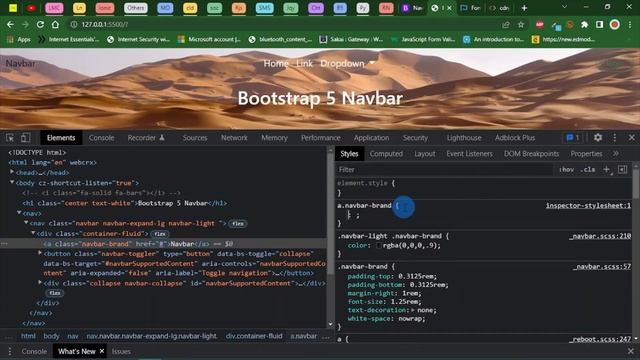Toggle the :hov element state panel
This screenshot has width=640, height=360.
567,169
